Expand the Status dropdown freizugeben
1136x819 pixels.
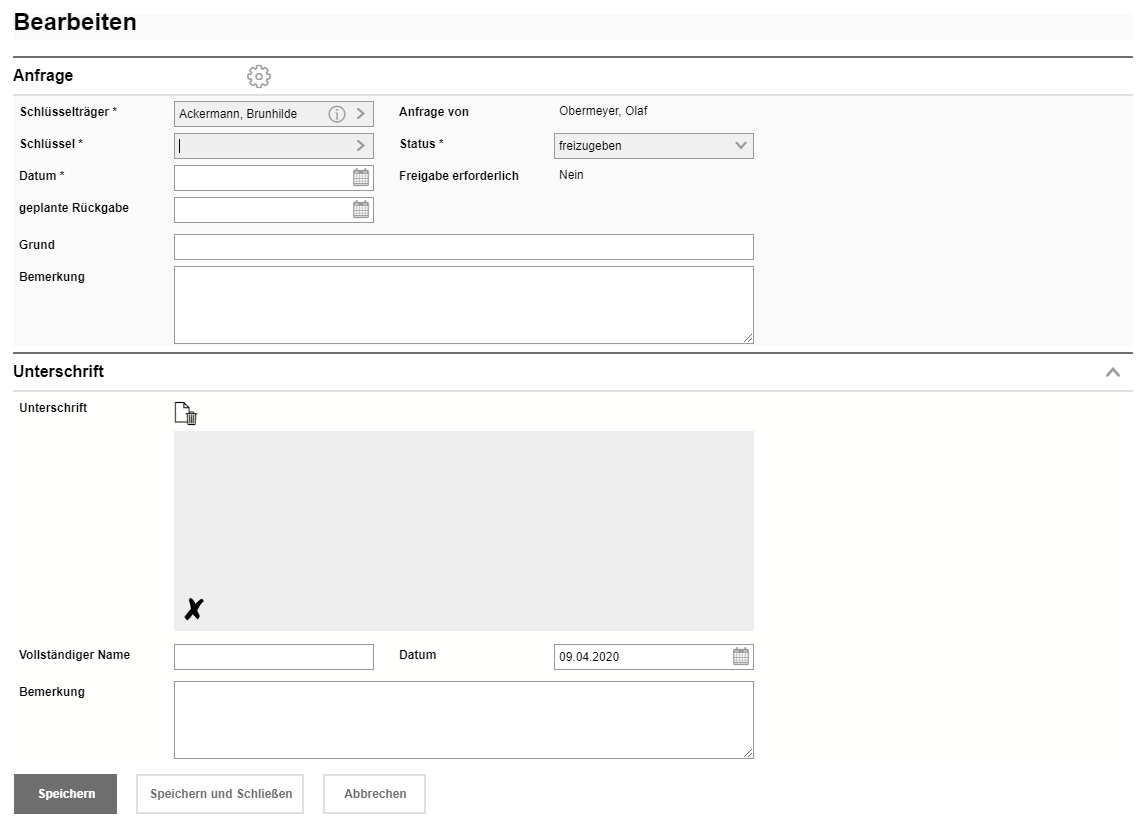click(x=741, y=146)
